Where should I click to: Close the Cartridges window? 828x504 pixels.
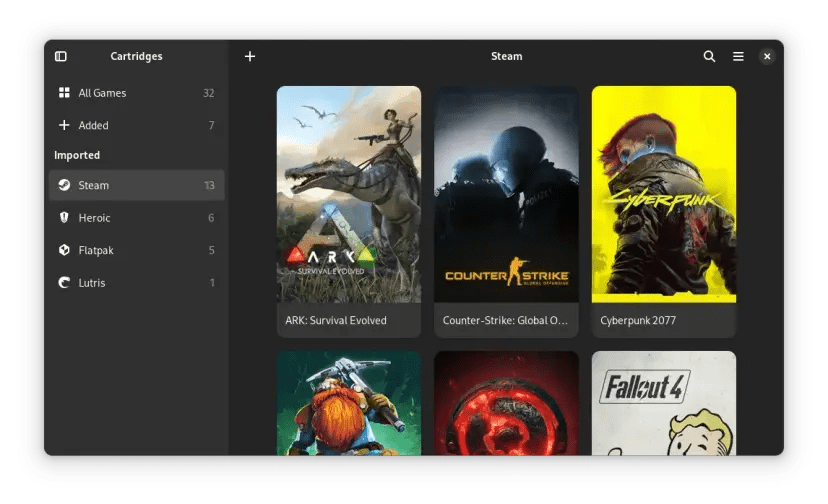pyautogui.click(x=767, y=56)
